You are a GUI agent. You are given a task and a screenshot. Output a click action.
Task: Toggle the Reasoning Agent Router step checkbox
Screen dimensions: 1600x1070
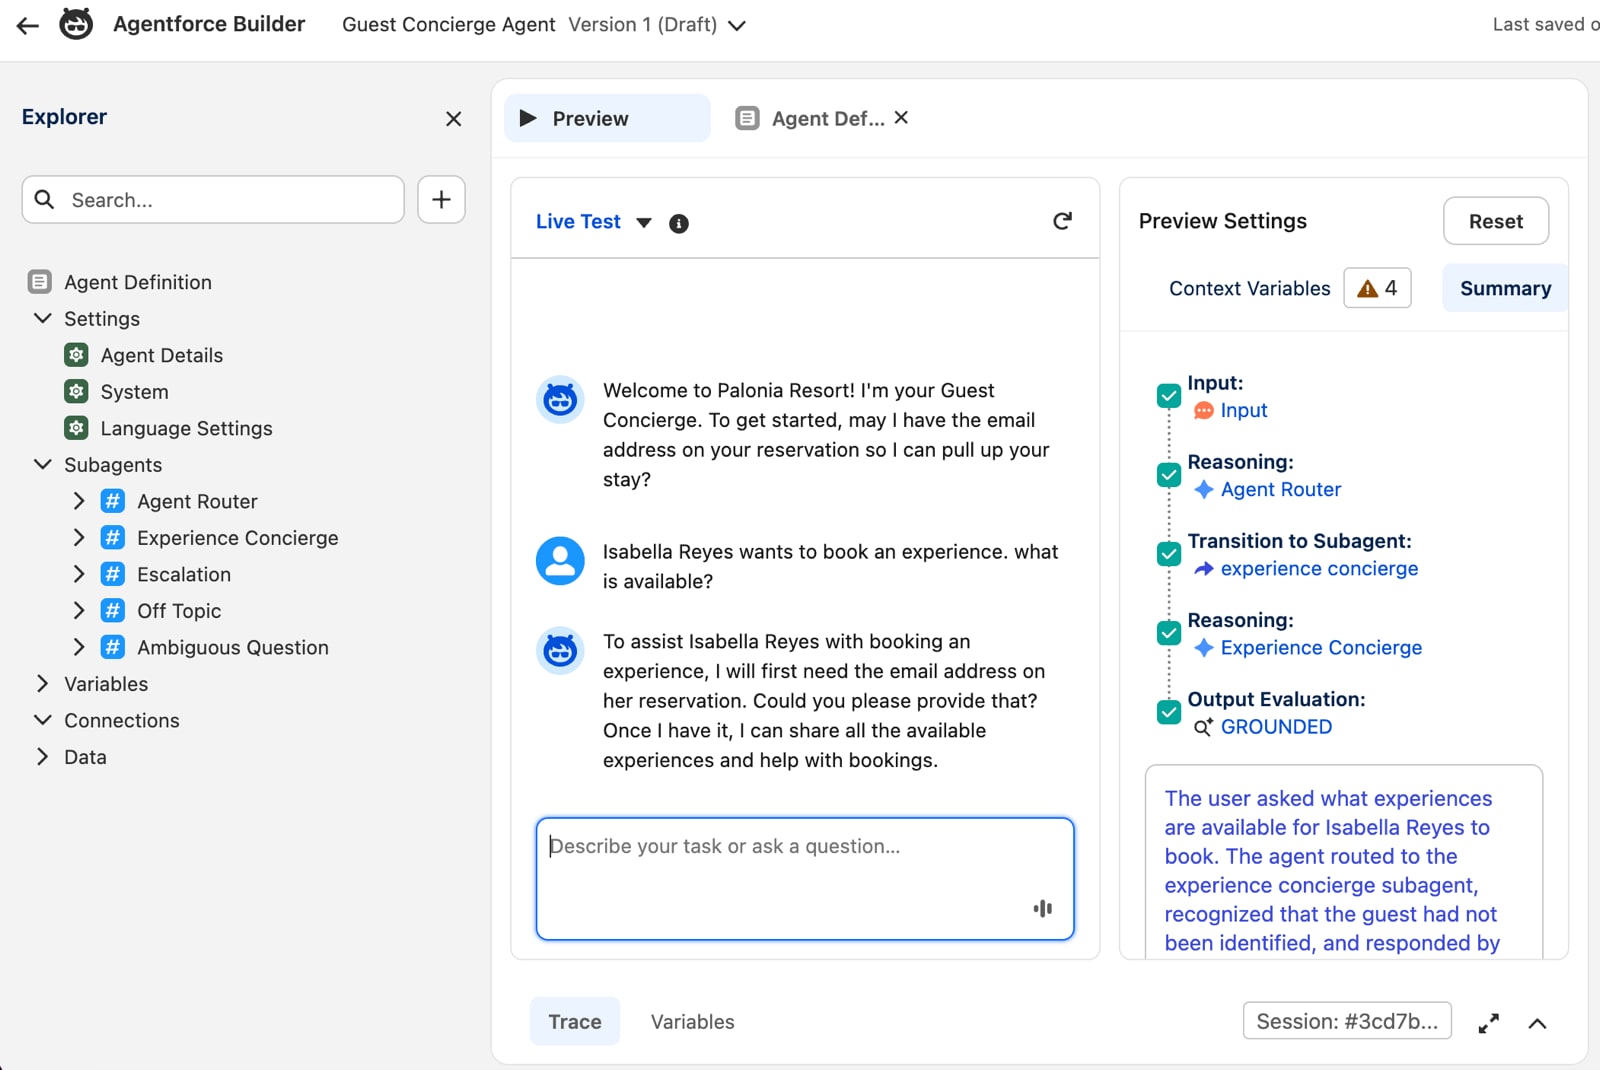point(1169,475)
